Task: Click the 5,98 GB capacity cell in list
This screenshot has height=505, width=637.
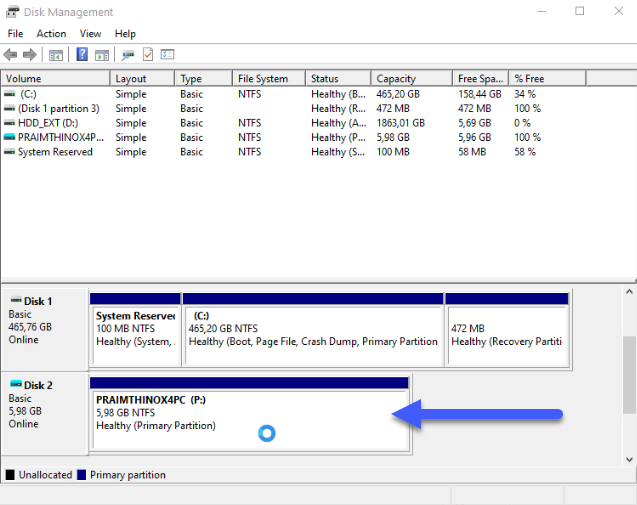Action: pos(393,137)
